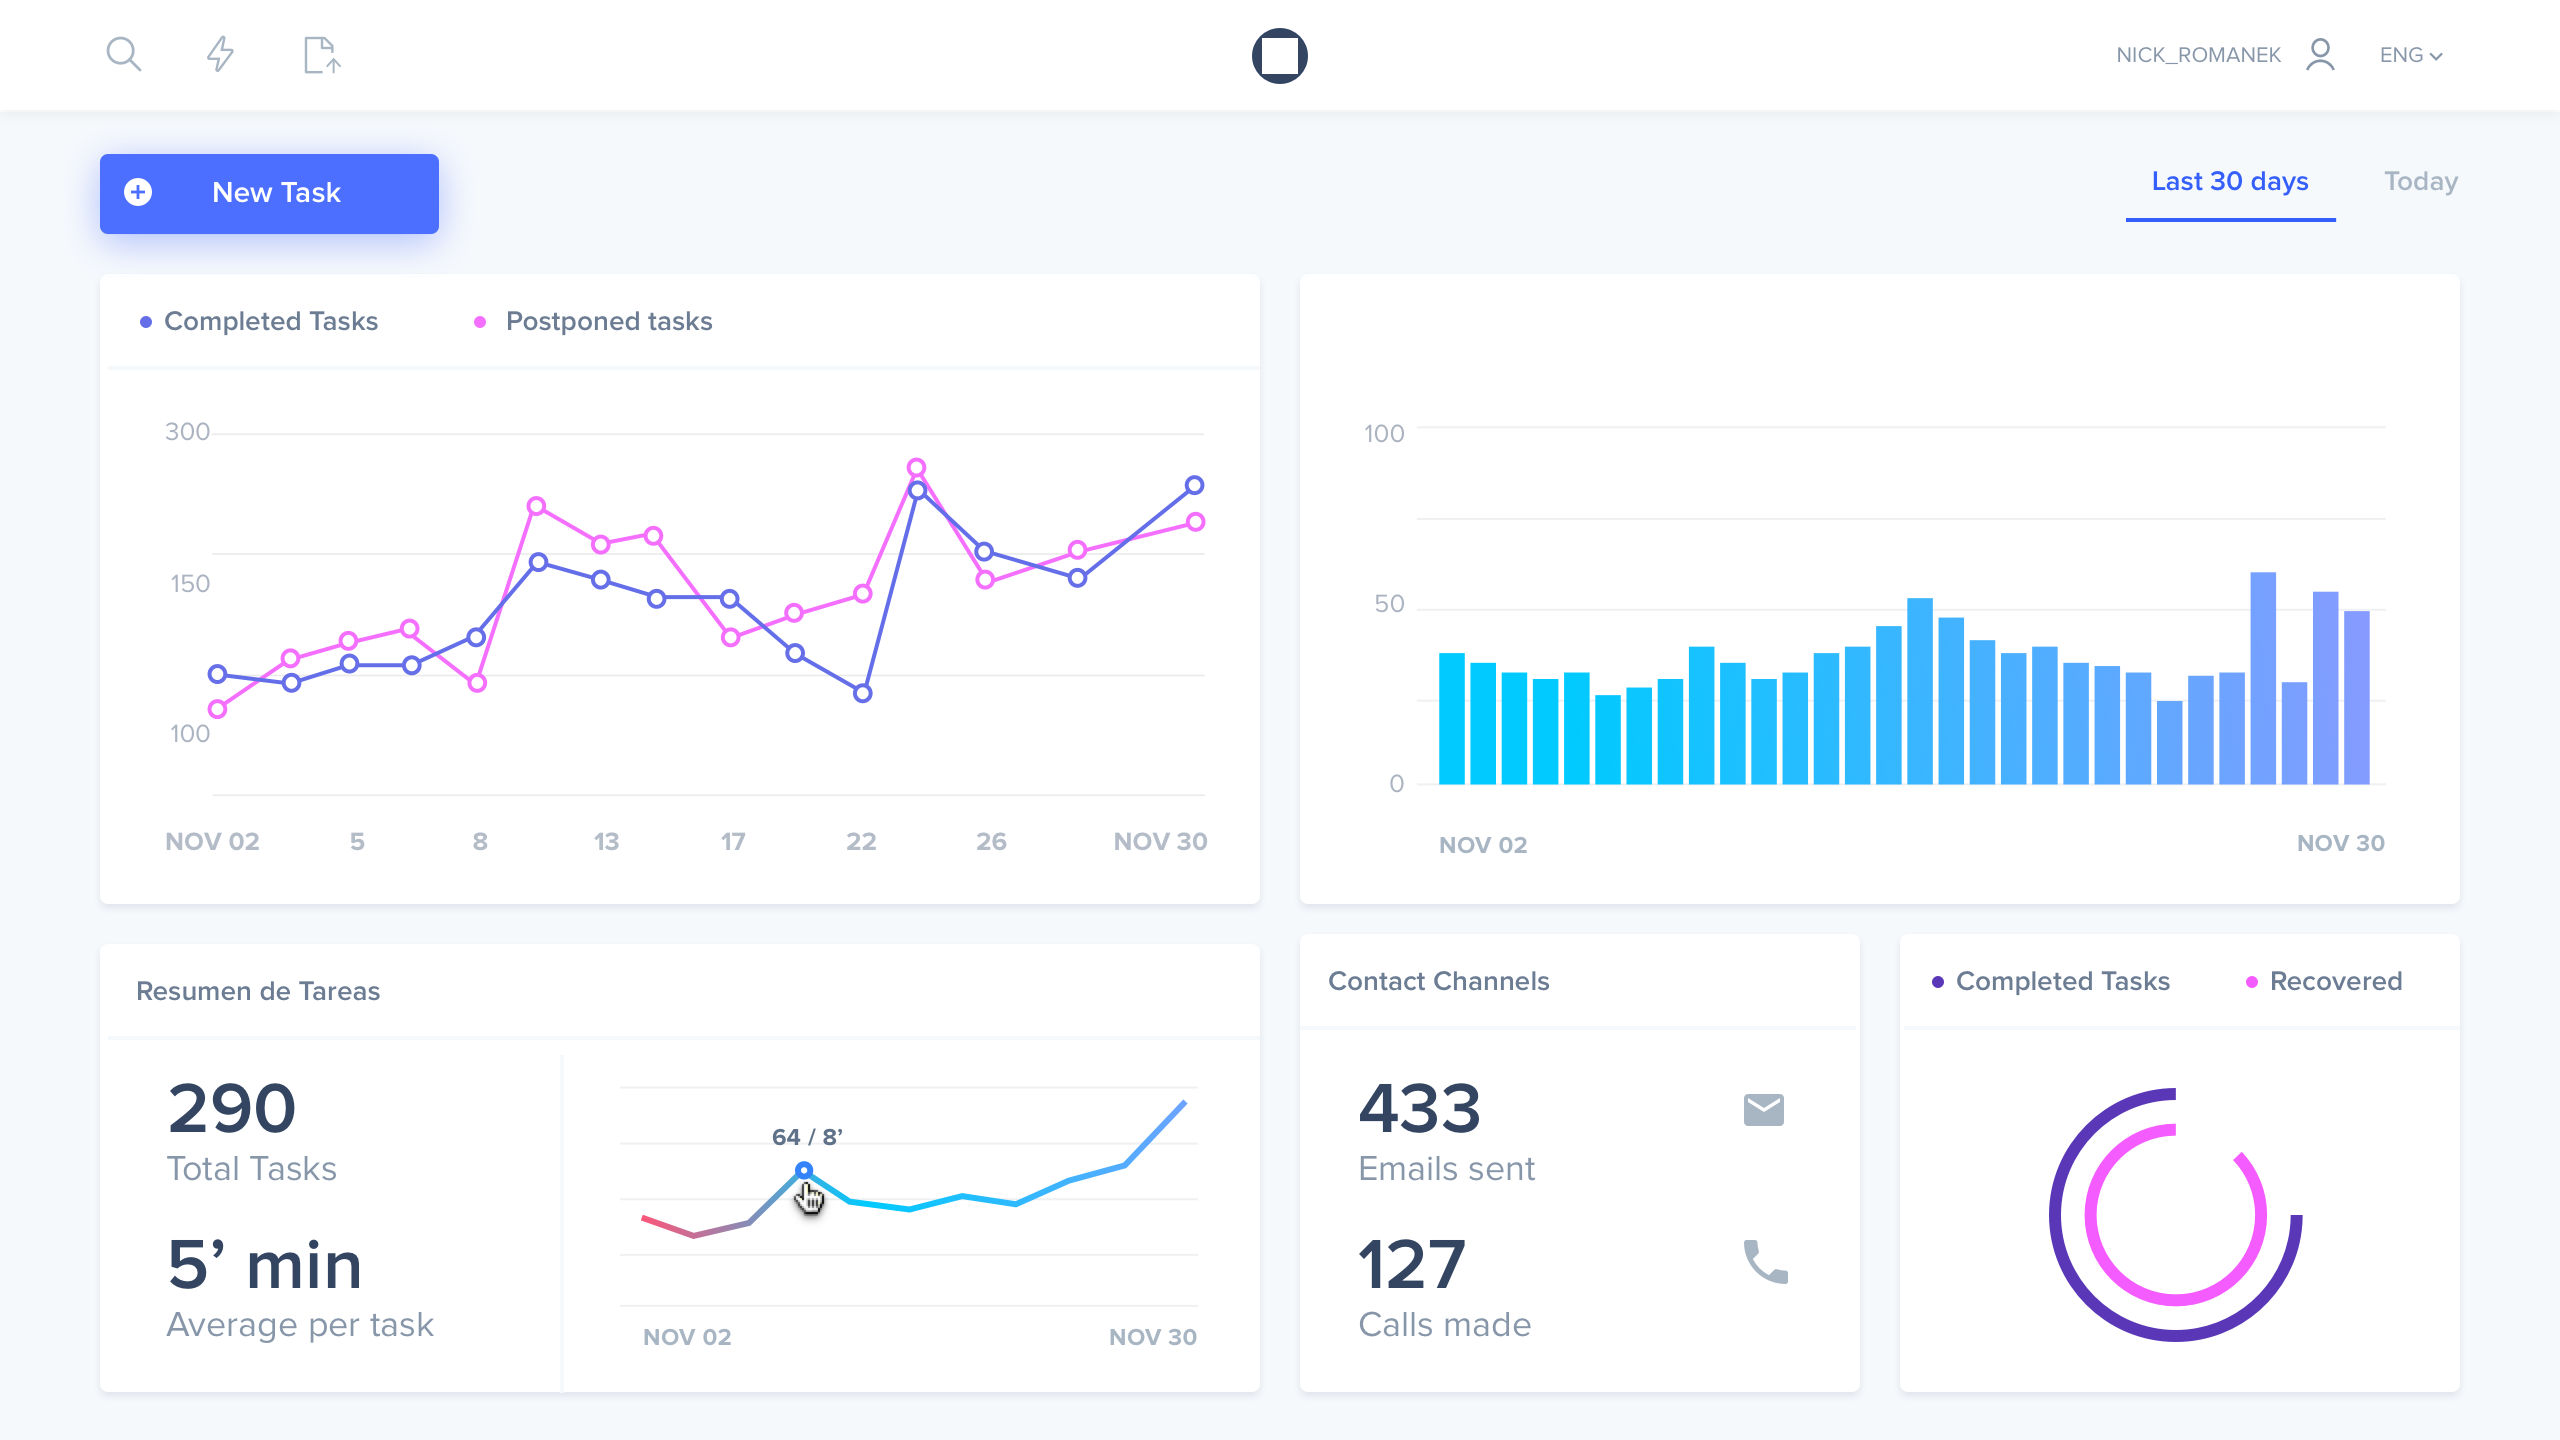Image resolution: width=2560 pixels, height=1440 pixels.
Task: Click the plus icon in New Task button
Action: (138, 192)
